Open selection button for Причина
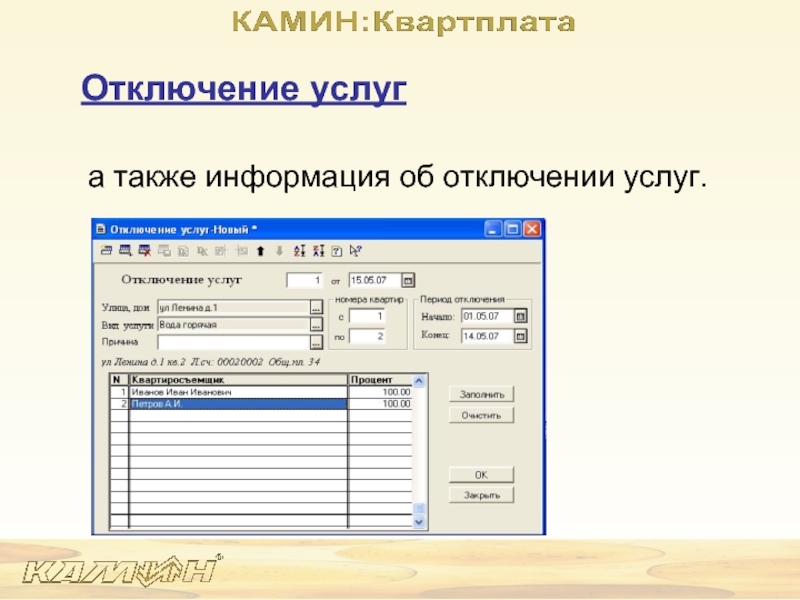 tap(316, 342)
